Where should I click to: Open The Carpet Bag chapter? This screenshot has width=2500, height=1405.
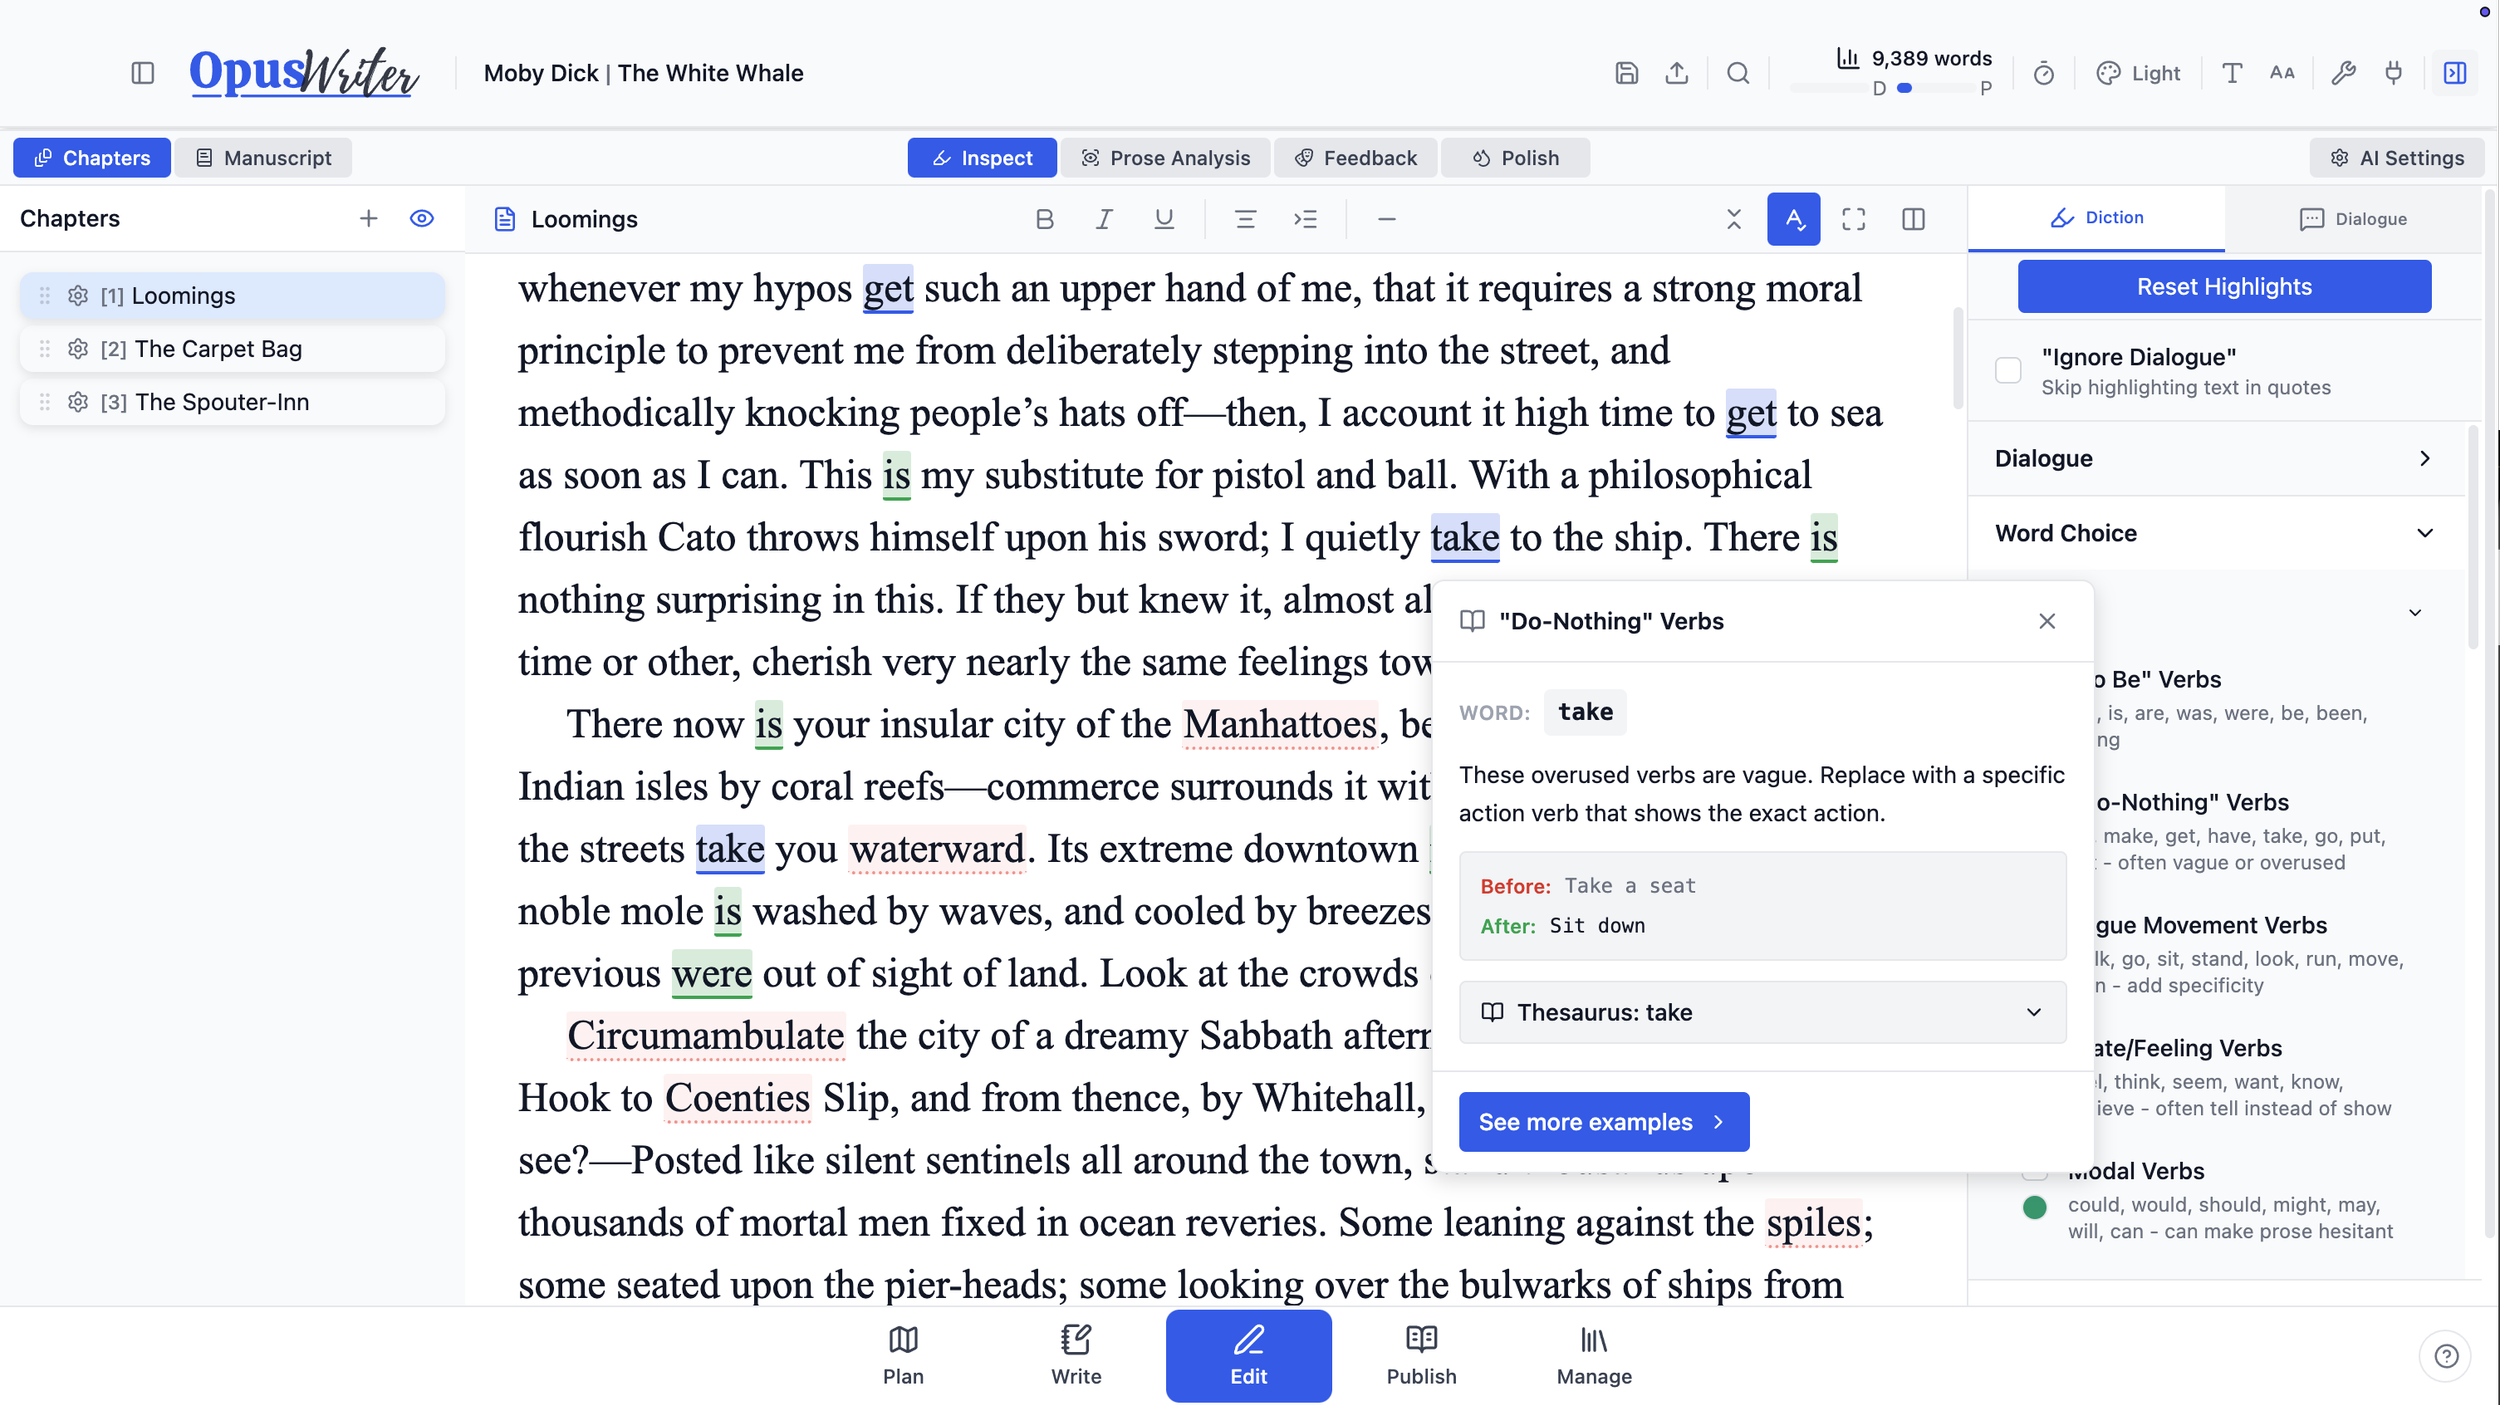(232, 348)
